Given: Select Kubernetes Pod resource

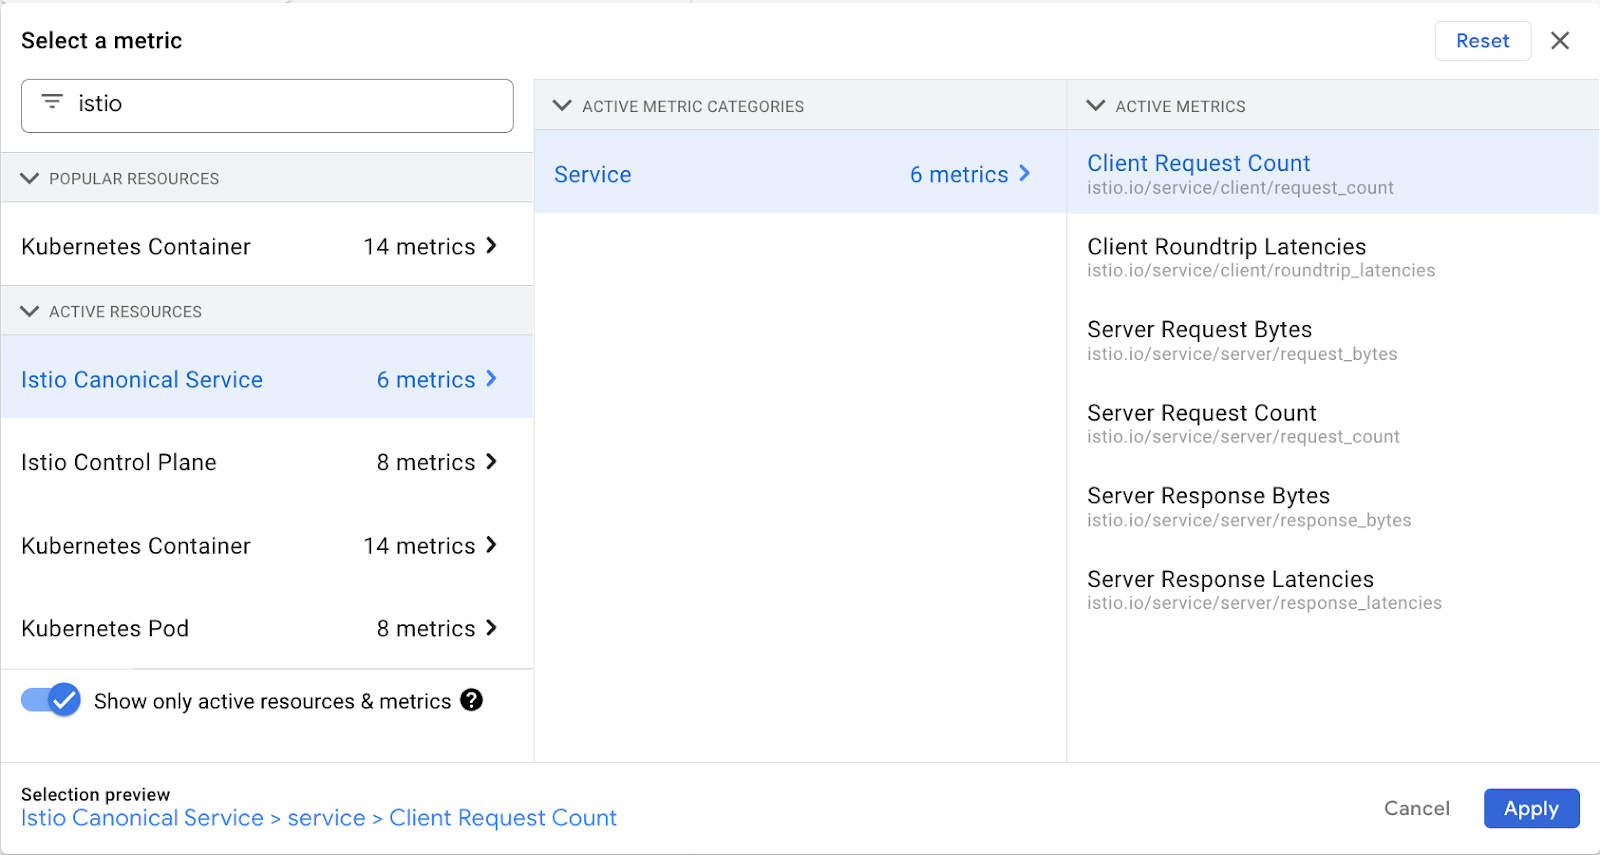Looking at the screenshot, I should pos(267,628).
